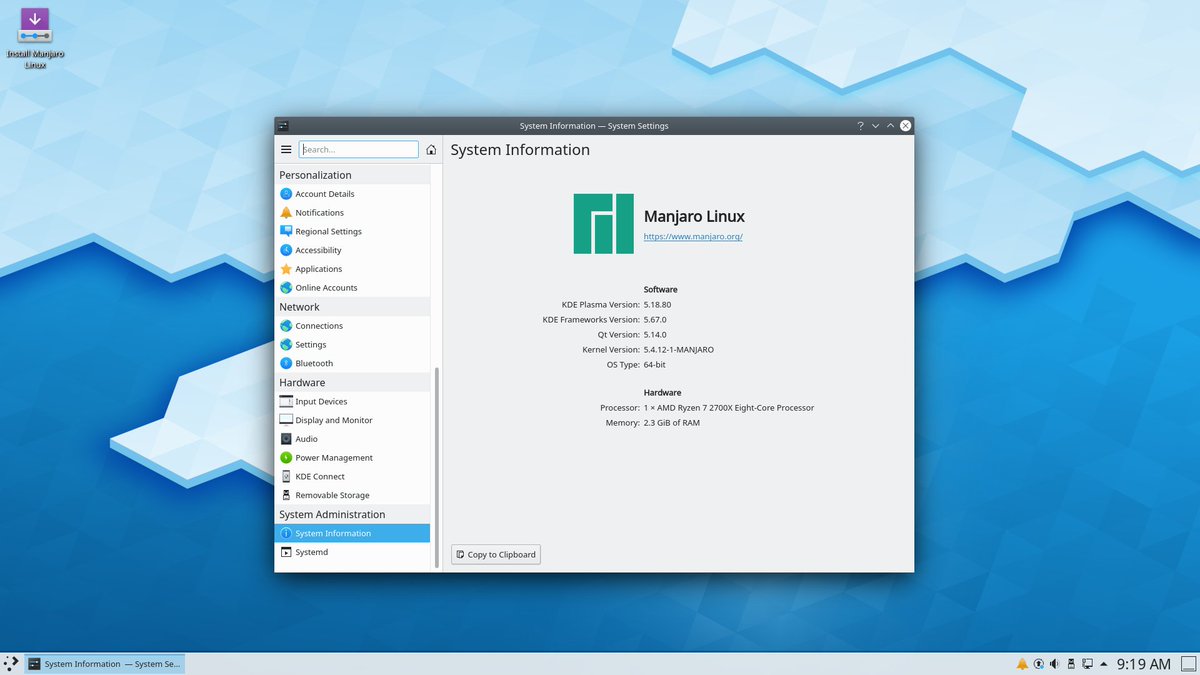Open the manjaro.org website link
Image resolution: width=1200 pixels, height=675 pixels.
693,237
